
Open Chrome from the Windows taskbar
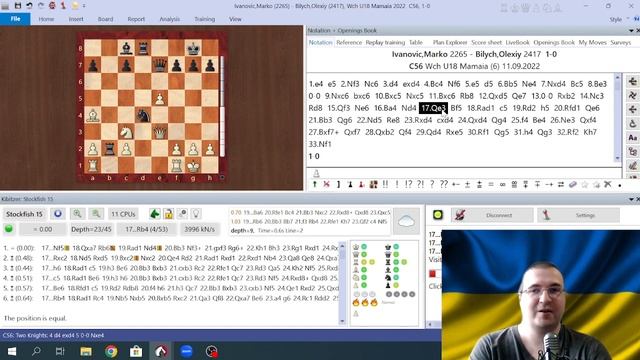pos(111,351)
